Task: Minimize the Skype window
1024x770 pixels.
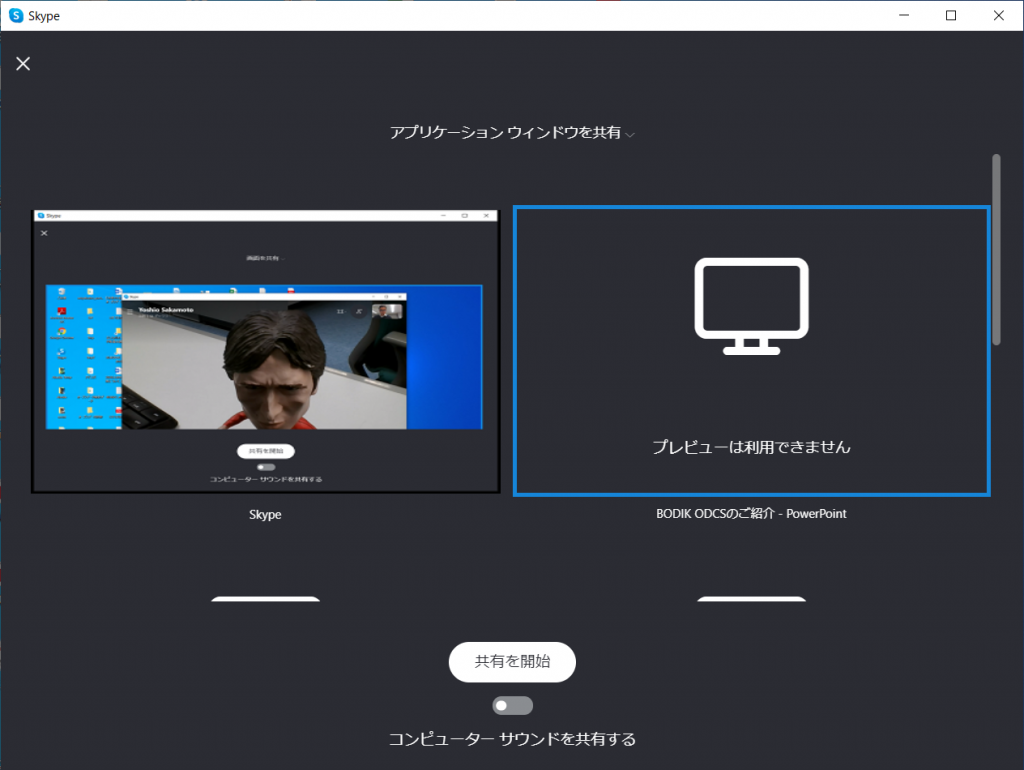Action: [x=903, y=15]
